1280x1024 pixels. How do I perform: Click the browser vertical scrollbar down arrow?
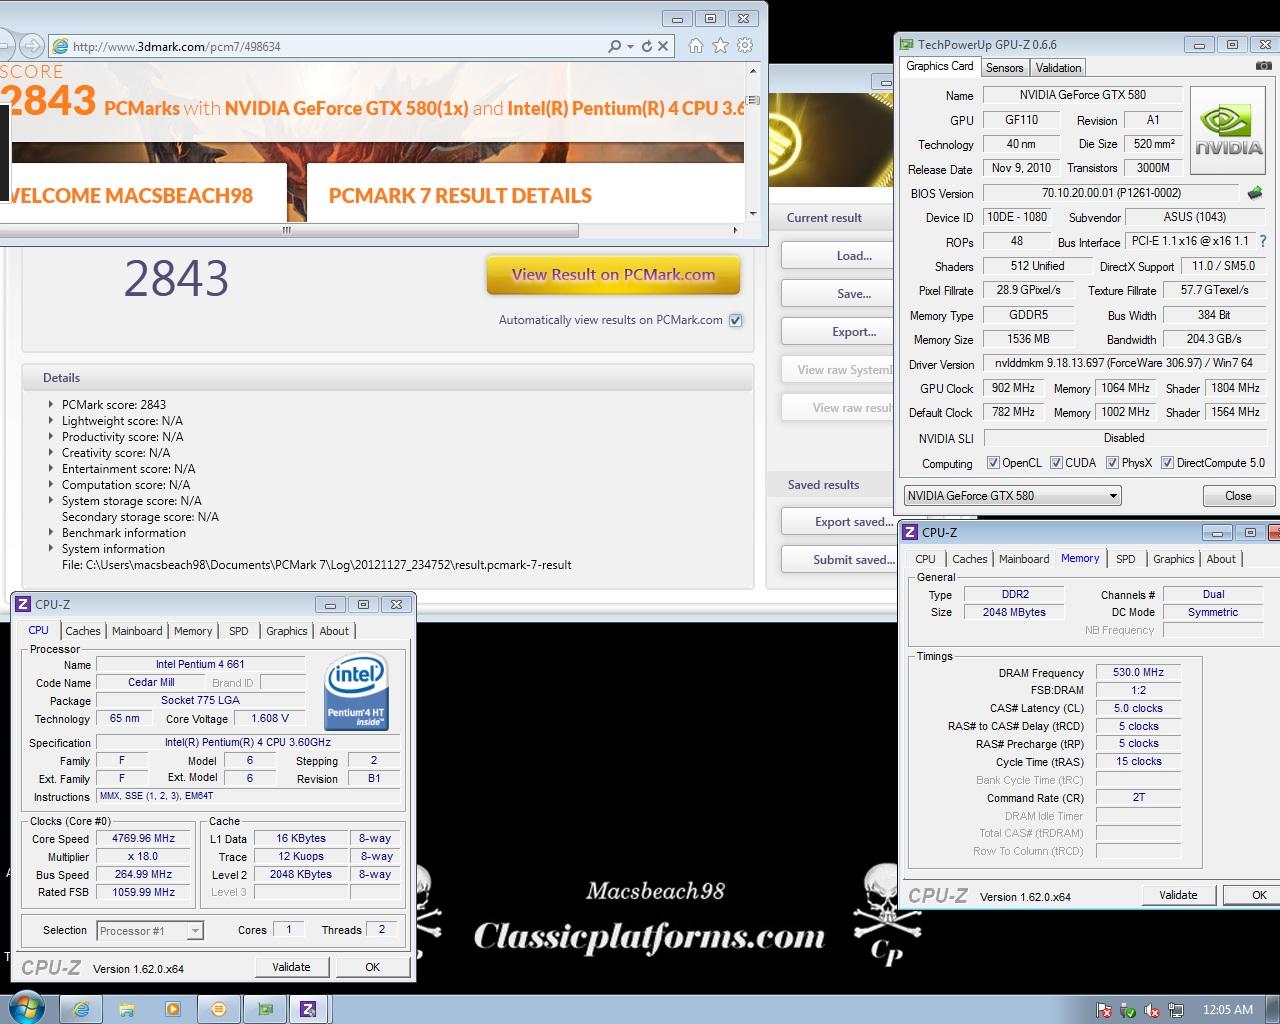[753, 213]
